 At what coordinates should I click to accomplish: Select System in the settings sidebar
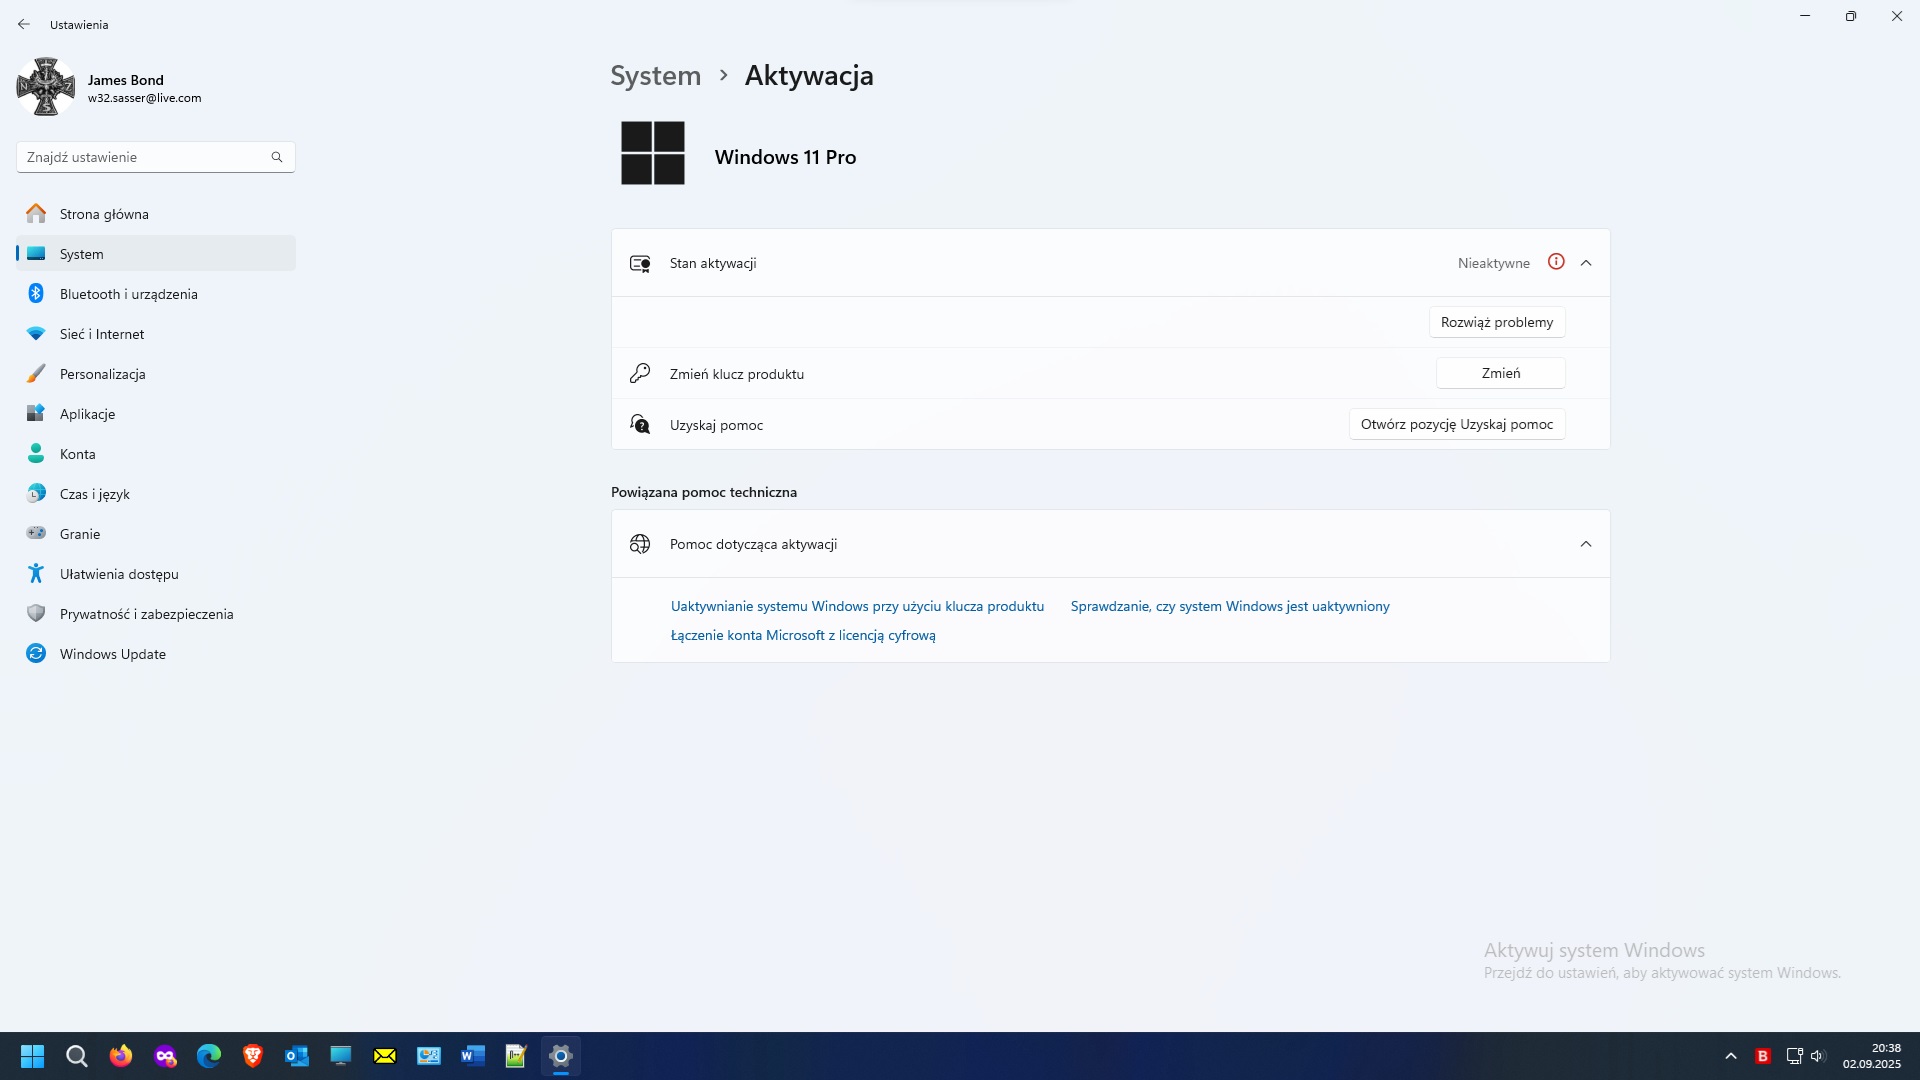156,254
